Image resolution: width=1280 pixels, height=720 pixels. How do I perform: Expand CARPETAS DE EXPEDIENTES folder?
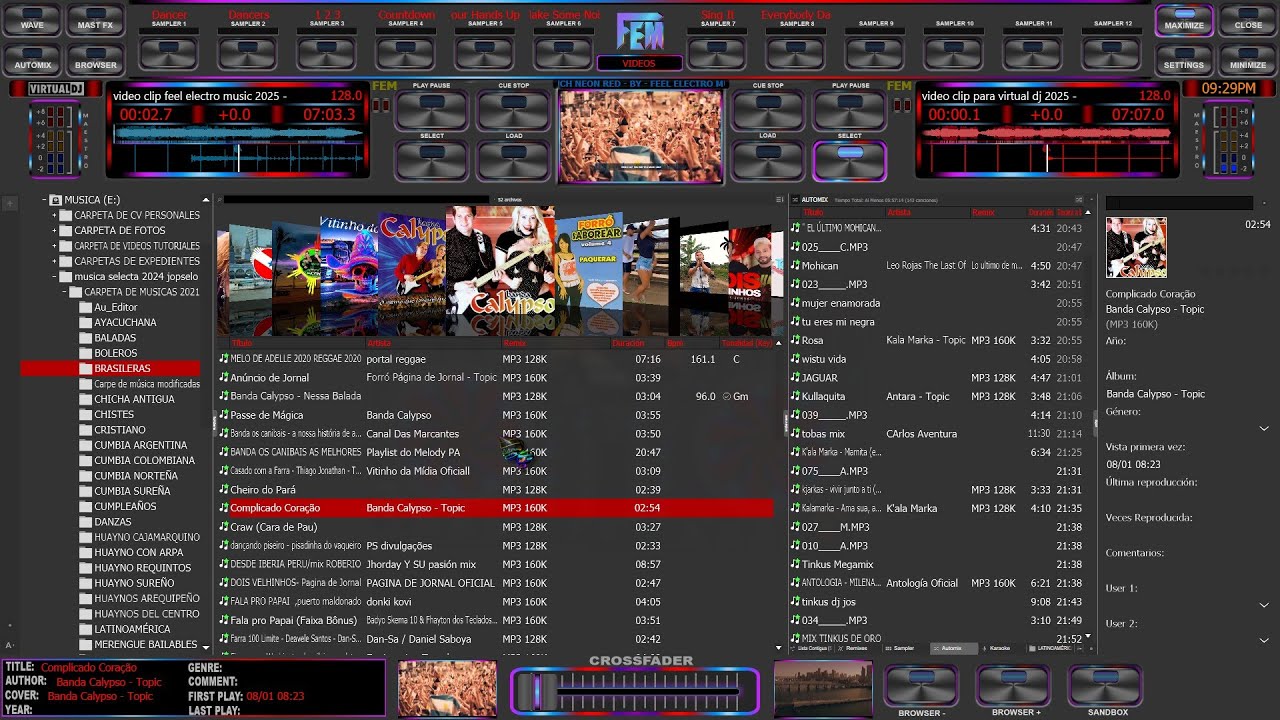tap(55, 261)
